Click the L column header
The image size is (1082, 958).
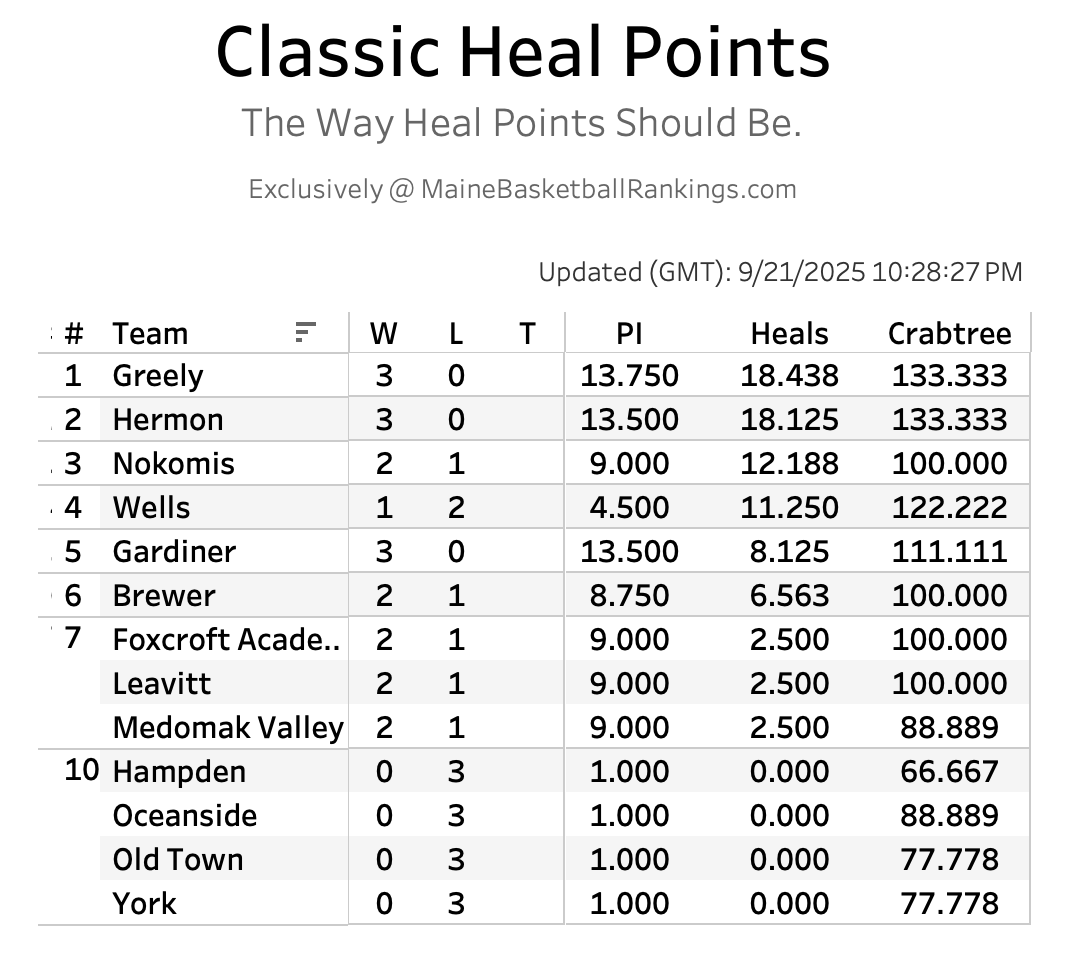456,333
